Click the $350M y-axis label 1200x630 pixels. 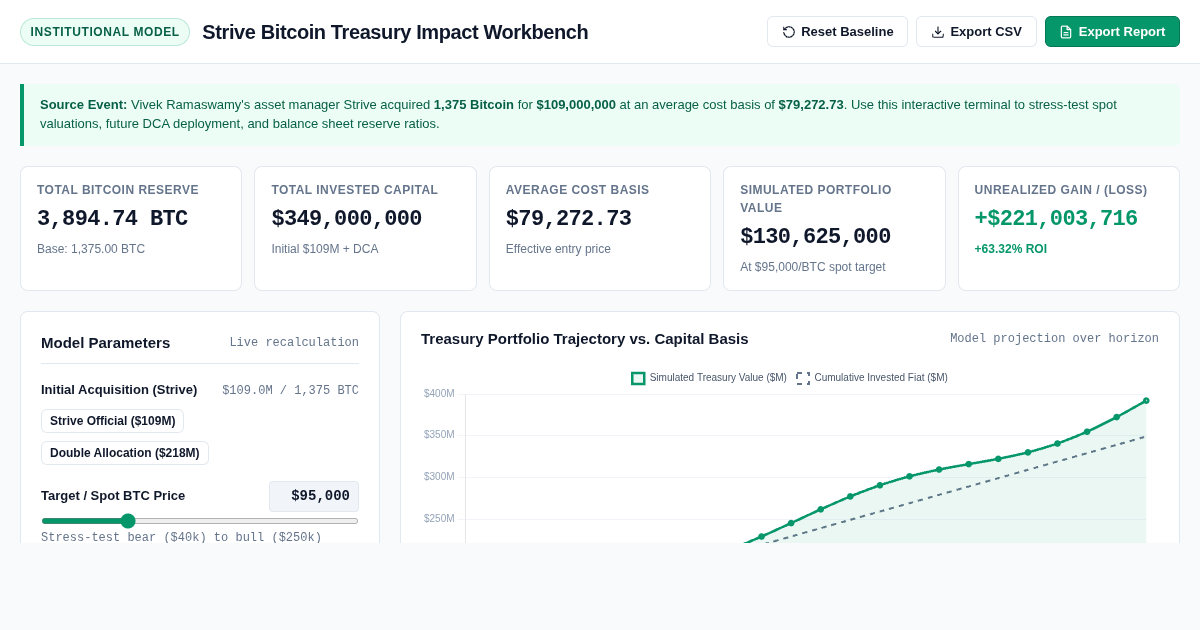point(439,435)
